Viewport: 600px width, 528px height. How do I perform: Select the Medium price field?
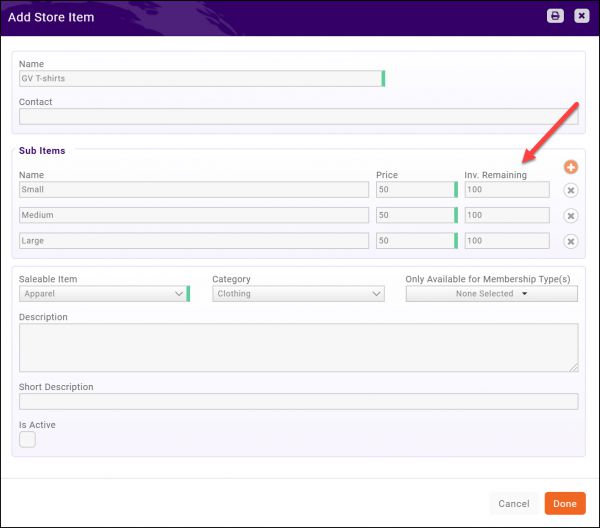[x=414, y=215]
